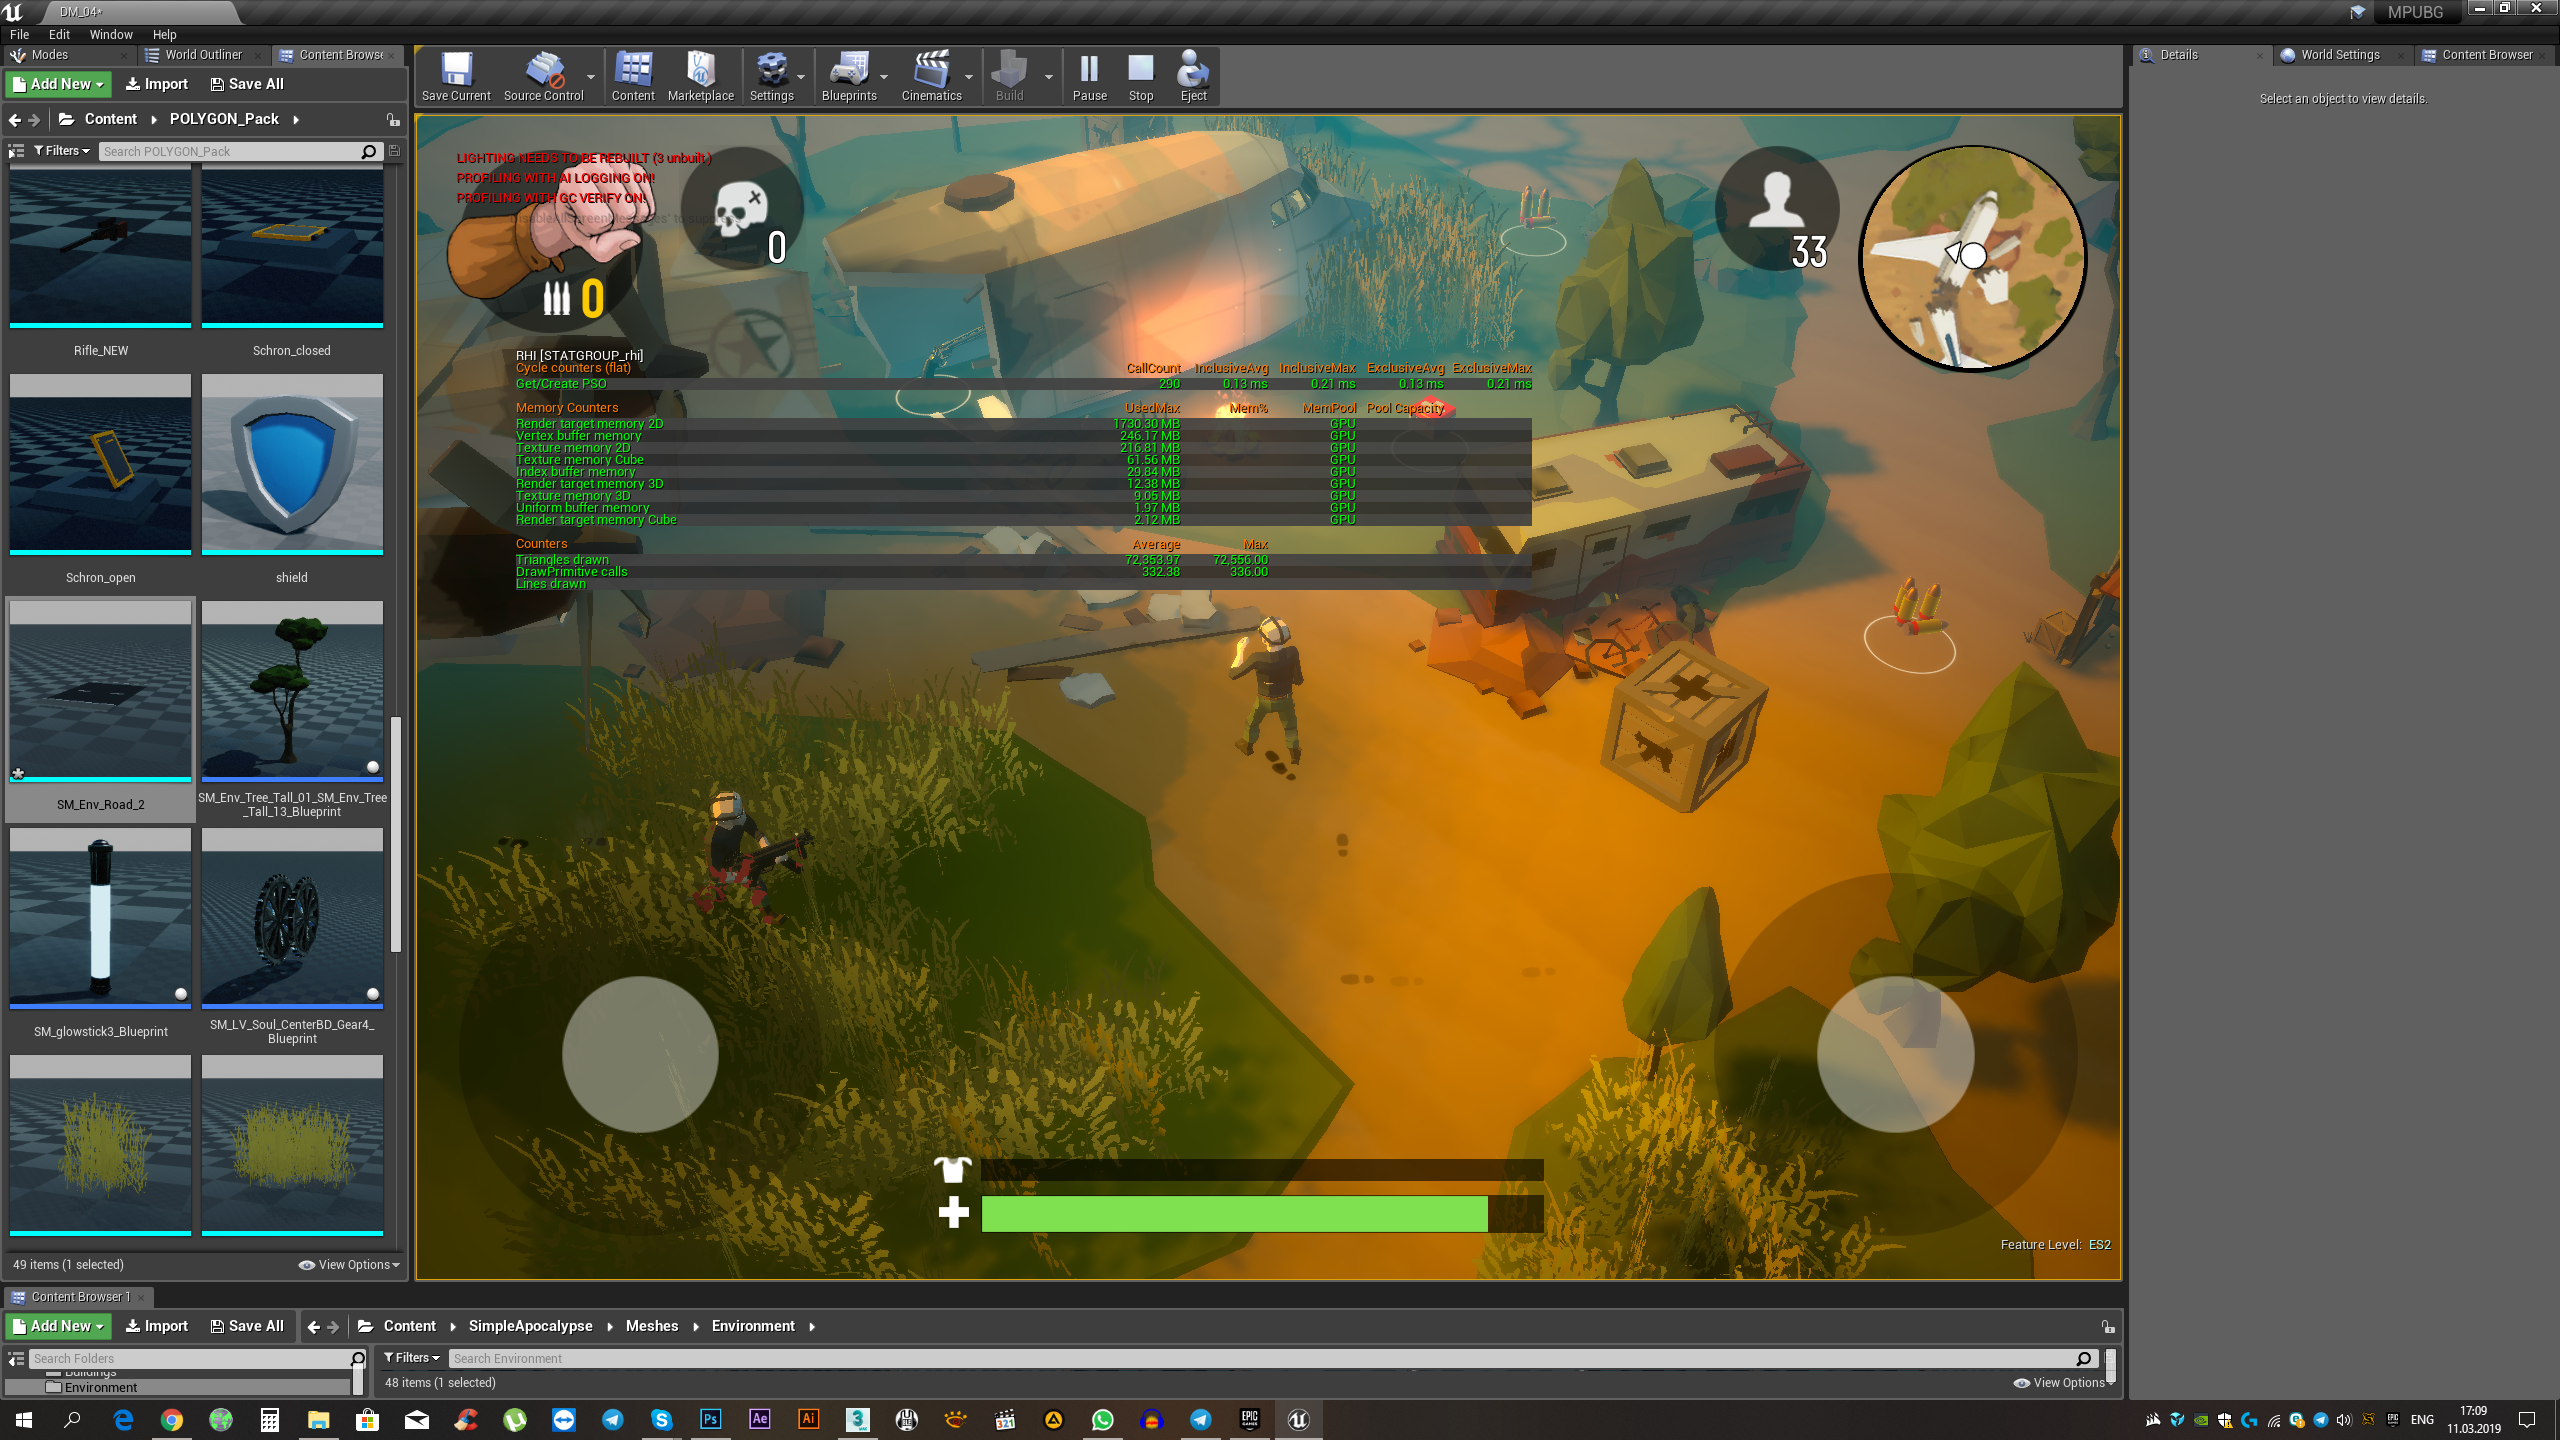Go back in top Content Browser history
This screenshot has height=1440, width=2560.
click(15, 120)
